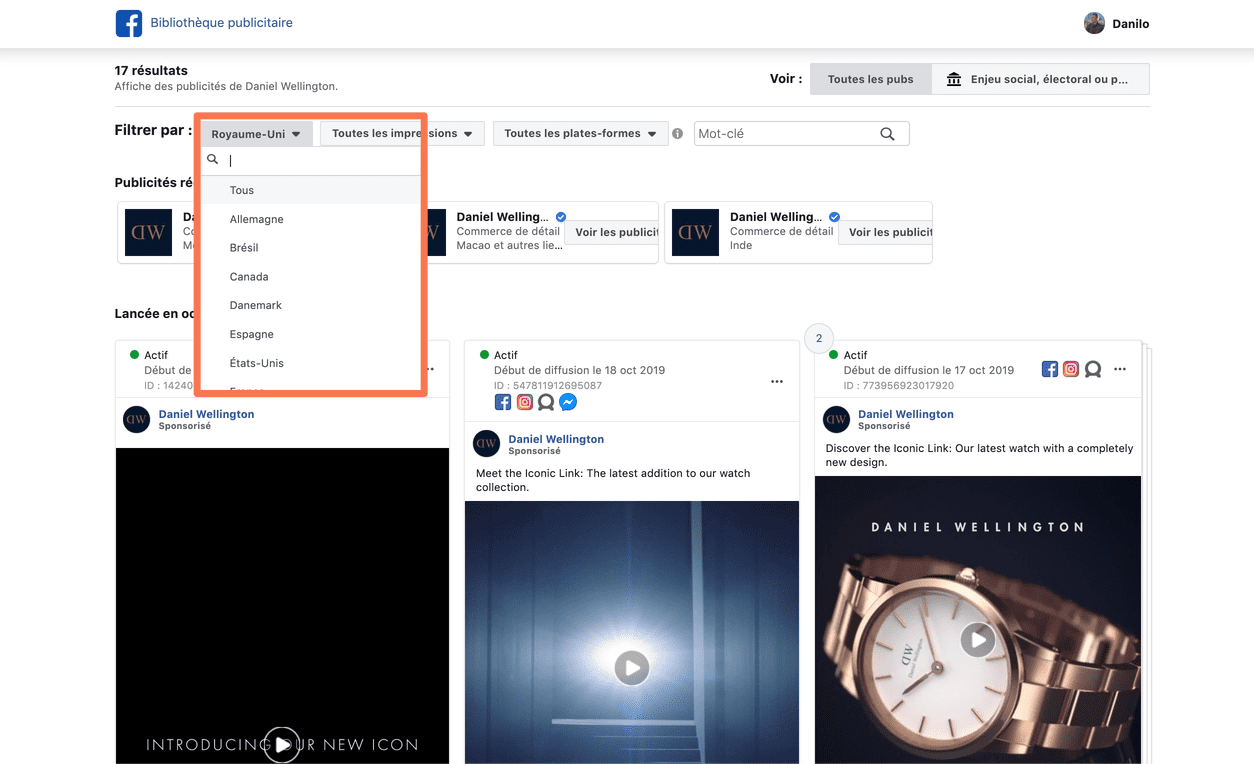Viewport: 1254px width, 764px height.
Task: Select Tous in the country list
Action: click(310, 190)
